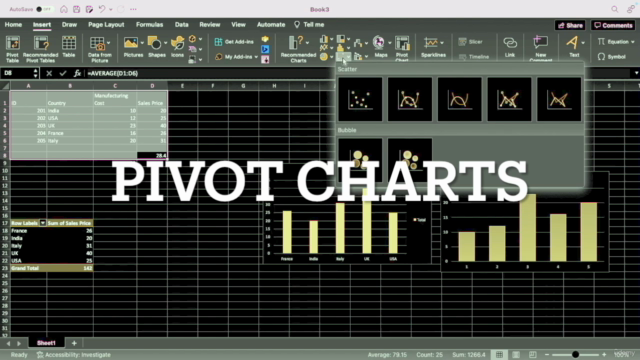Switch to Page Layout view in status bar
The image size is (640, 360).
(516, 355)
